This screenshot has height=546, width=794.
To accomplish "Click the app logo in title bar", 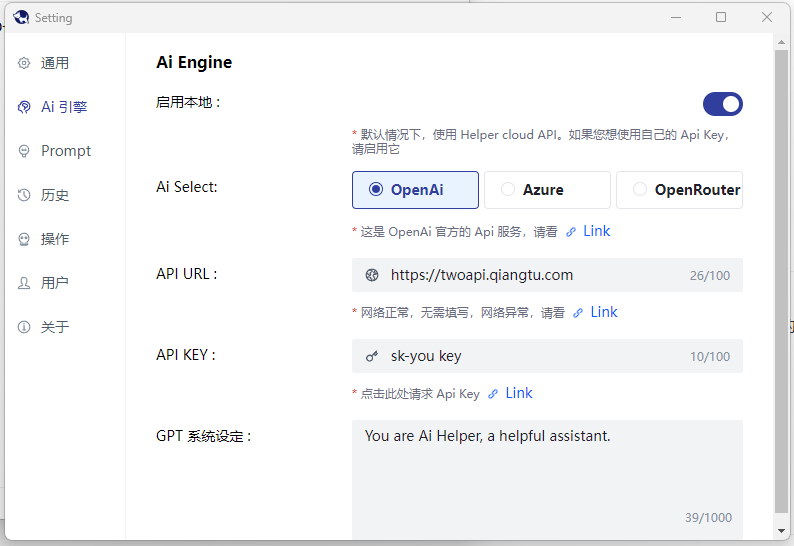I will point(21,17).
